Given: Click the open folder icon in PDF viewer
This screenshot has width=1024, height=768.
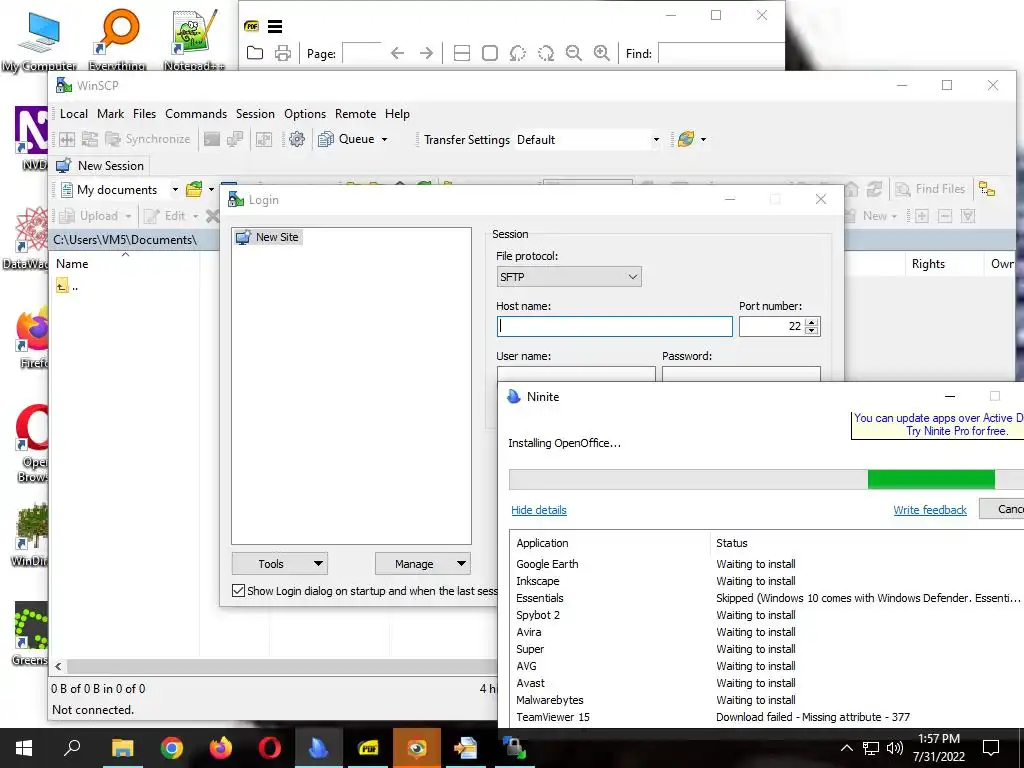Looking at the screenshot, I should pyautogui.click(x=255, y=53).
